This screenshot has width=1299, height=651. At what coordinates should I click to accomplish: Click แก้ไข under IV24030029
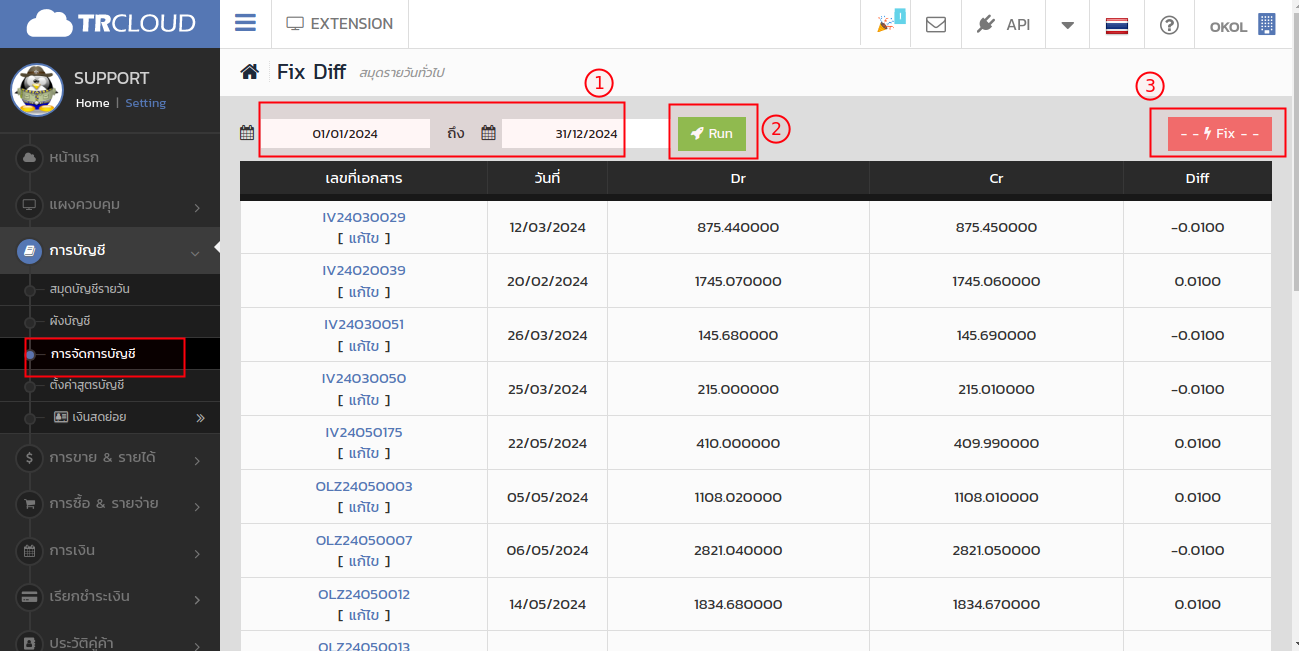[364, 238]
